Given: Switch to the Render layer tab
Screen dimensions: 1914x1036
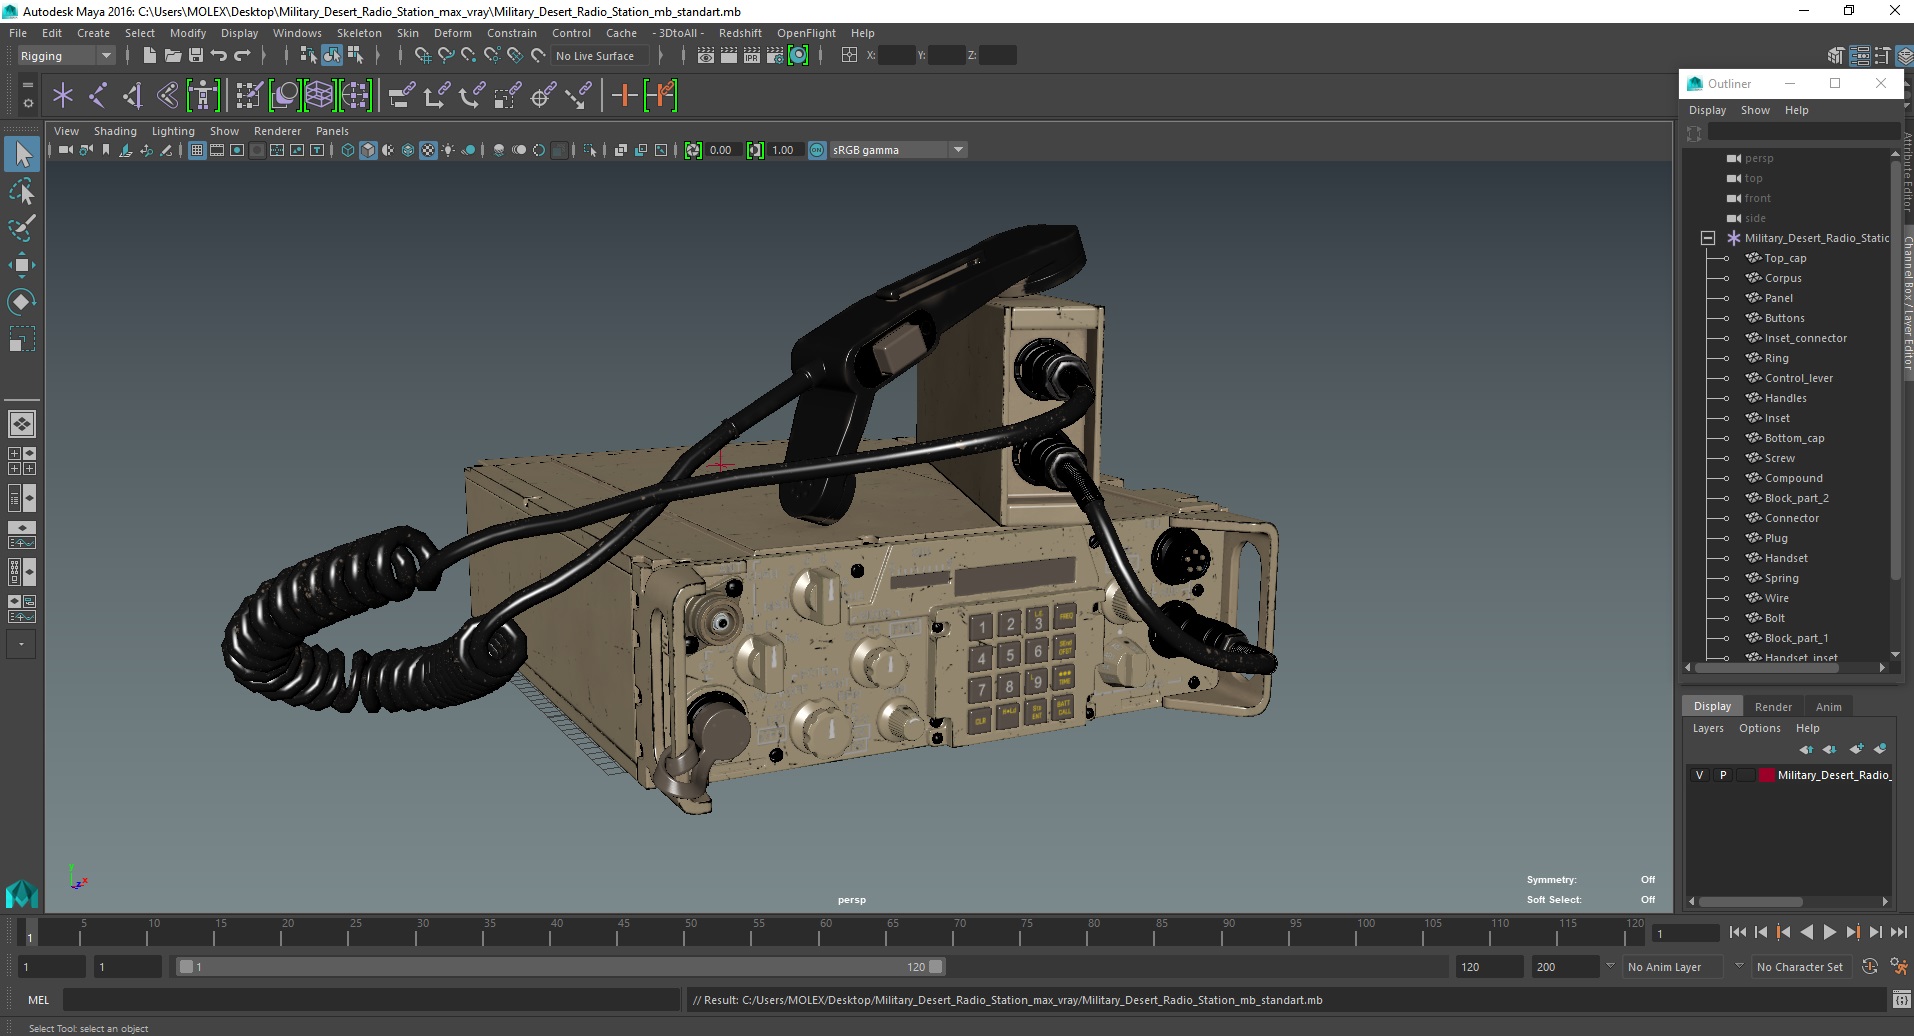Looking at the screenshot, I should click(x=1773, y=707).
